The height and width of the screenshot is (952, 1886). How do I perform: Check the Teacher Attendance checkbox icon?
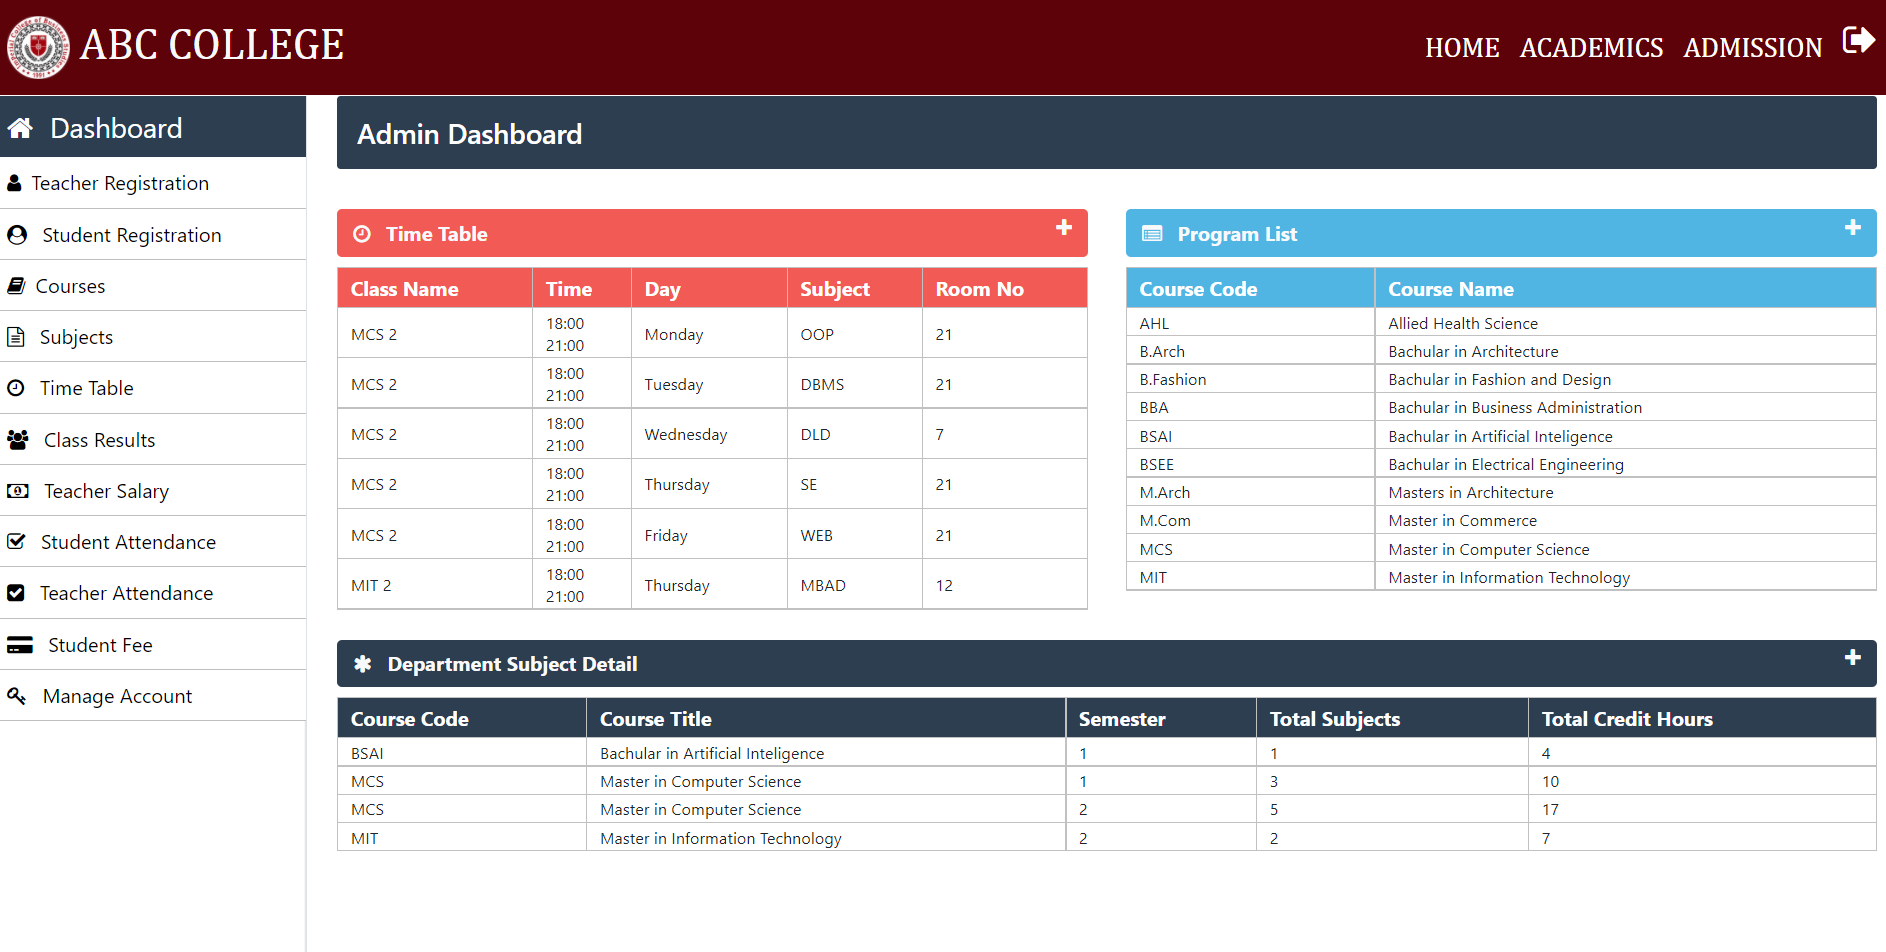point(17,592)
